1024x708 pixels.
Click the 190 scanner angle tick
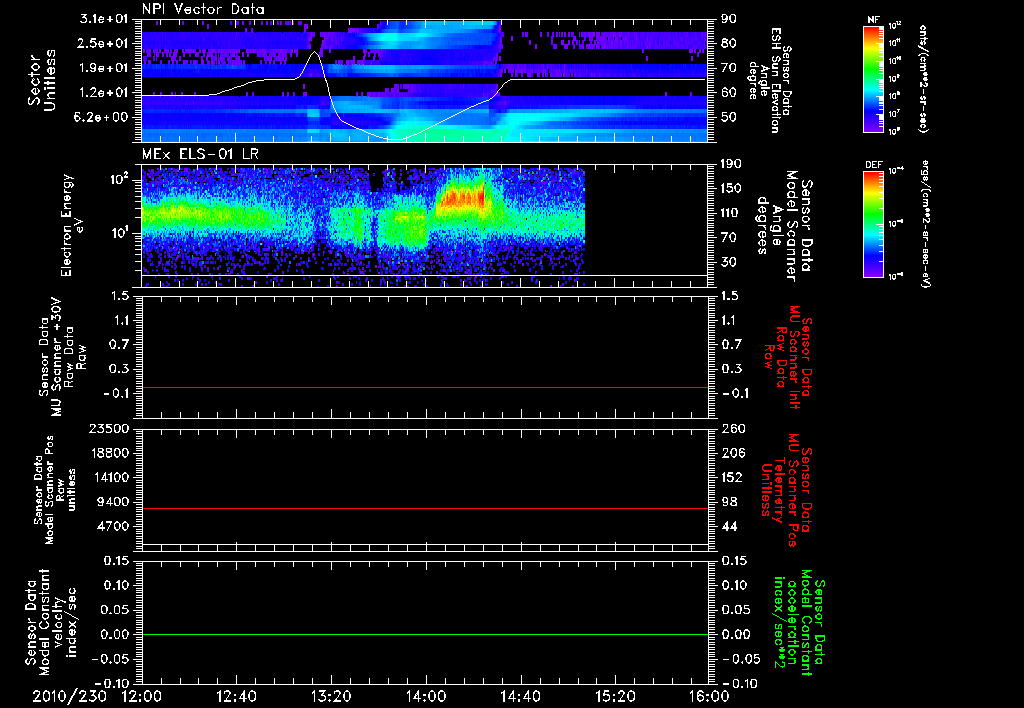point(731,164)
